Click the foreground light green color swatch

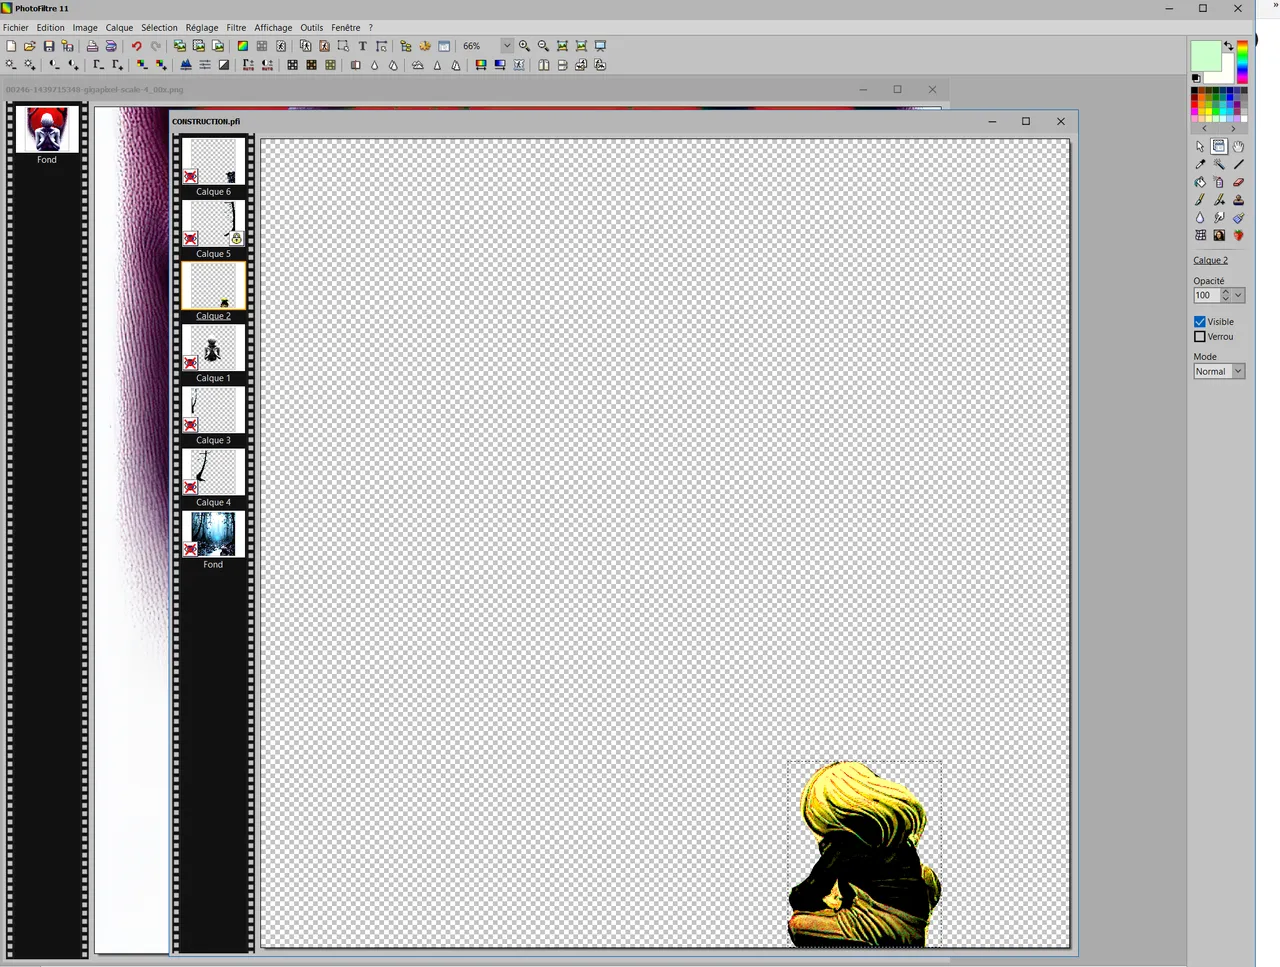[x=1205, y=56]
